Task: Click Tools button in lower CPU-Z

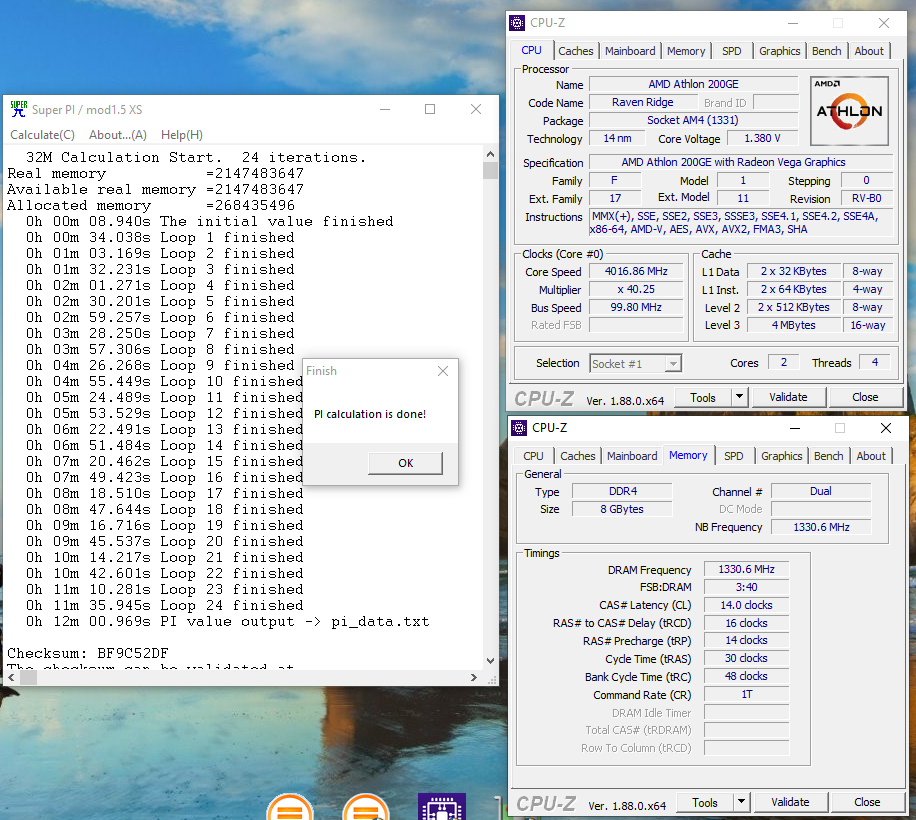Action: (705, 803)
